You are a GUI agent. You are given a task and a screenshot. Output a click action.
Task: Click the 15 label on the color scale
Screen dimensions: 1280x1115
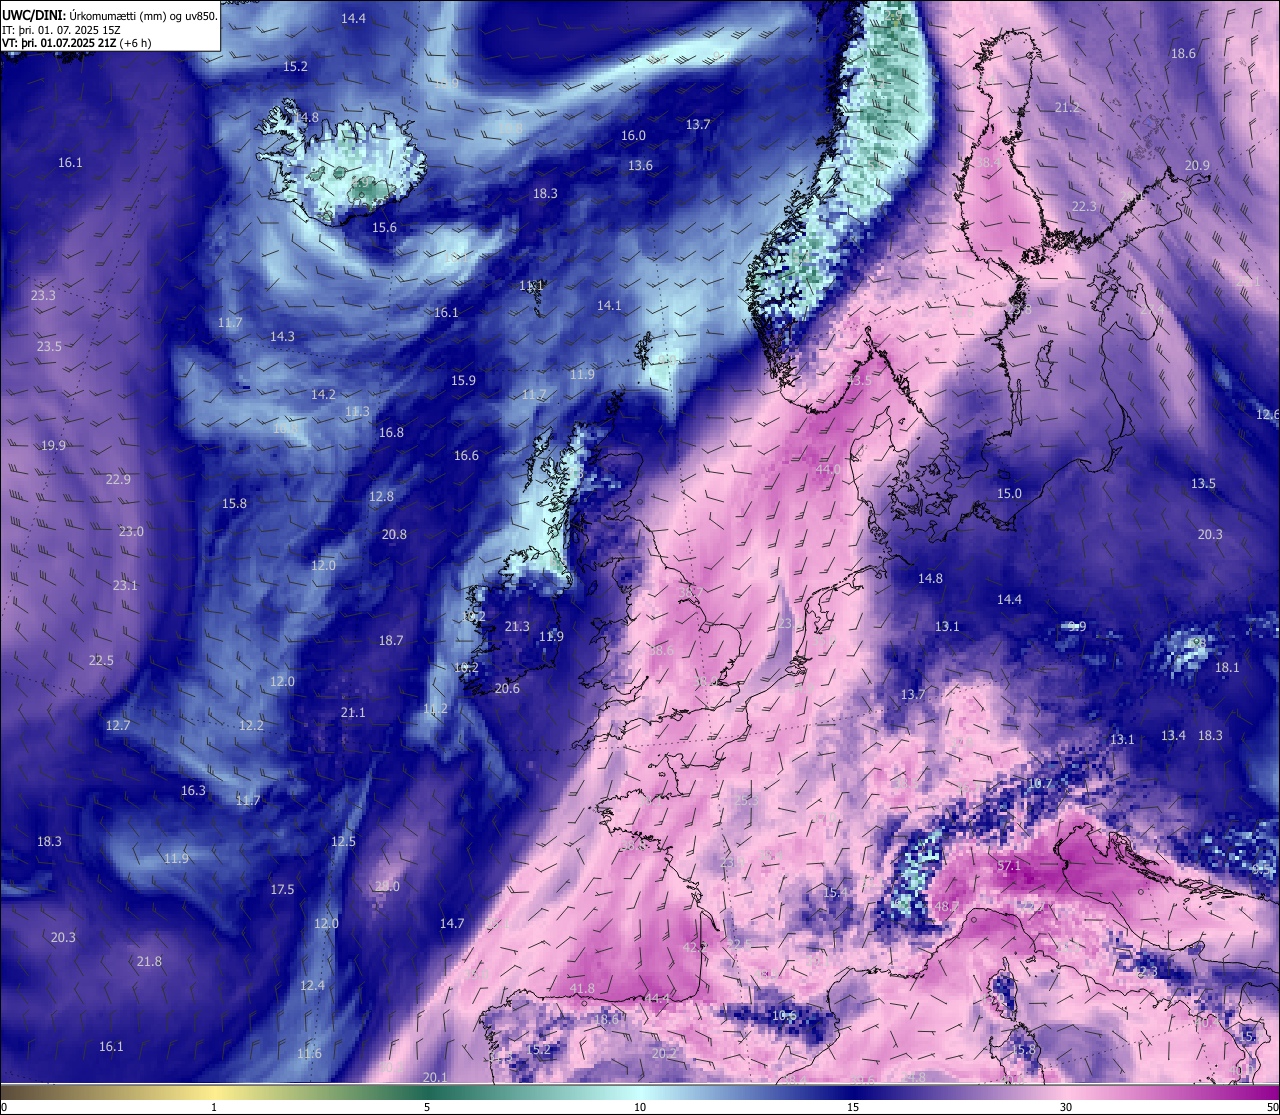coord(853,1107)
